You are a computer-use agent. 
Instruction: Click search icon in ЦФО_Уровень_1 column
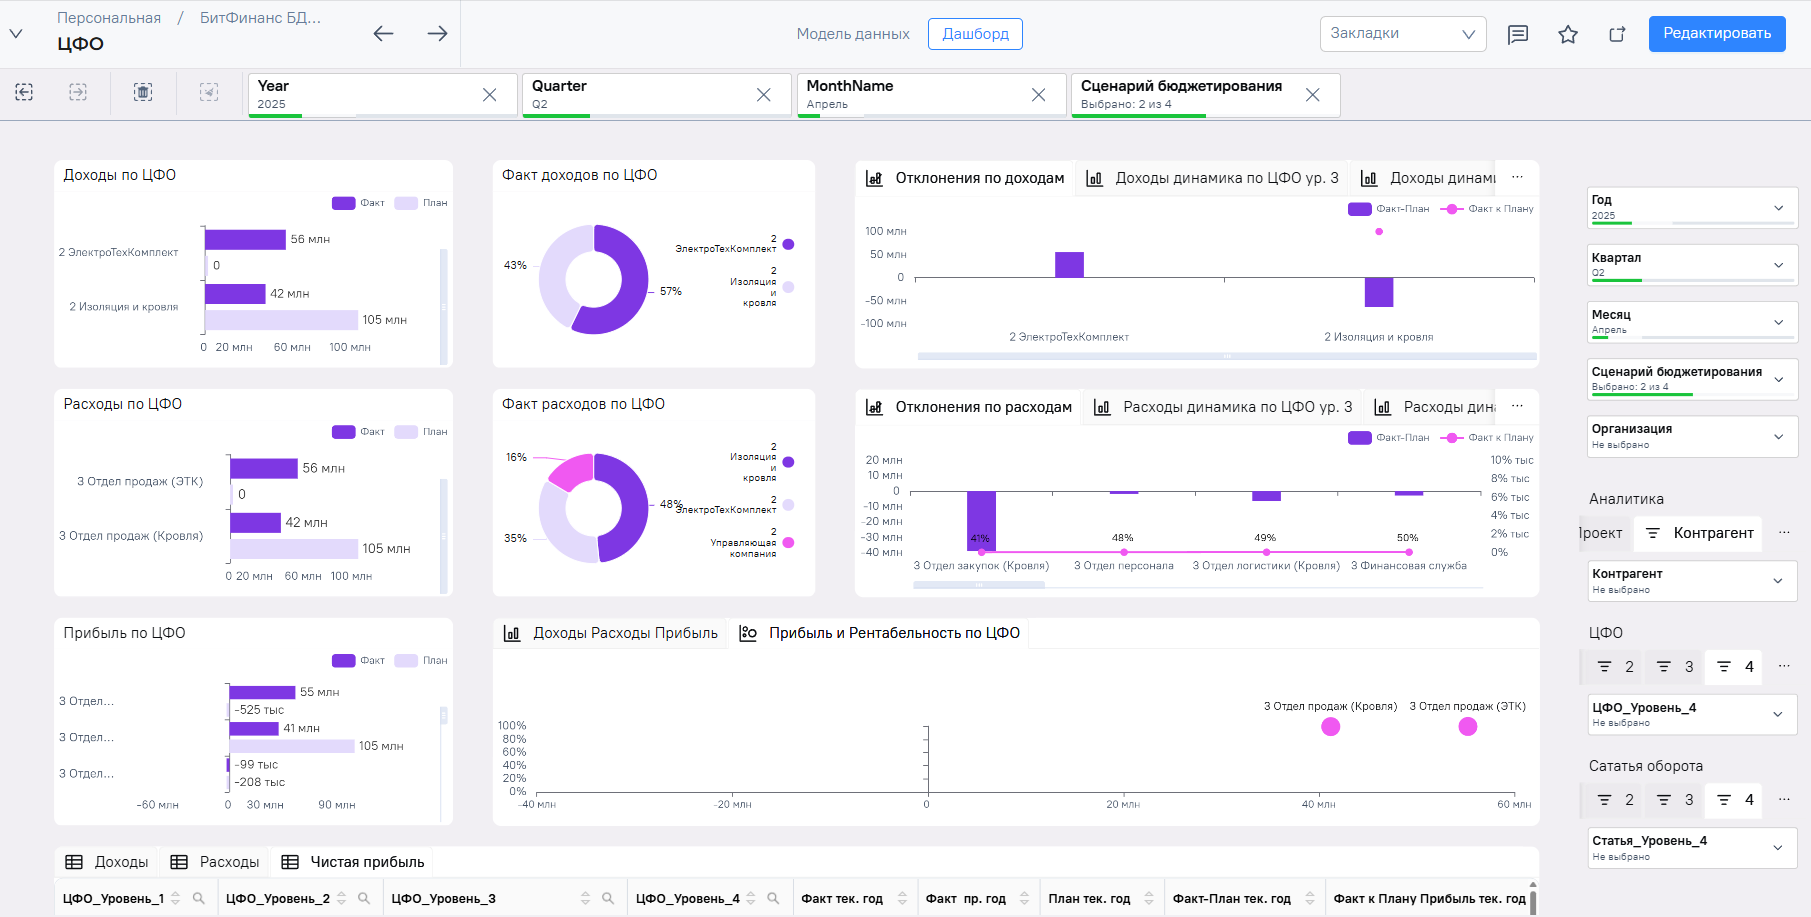tap(198, 898)
